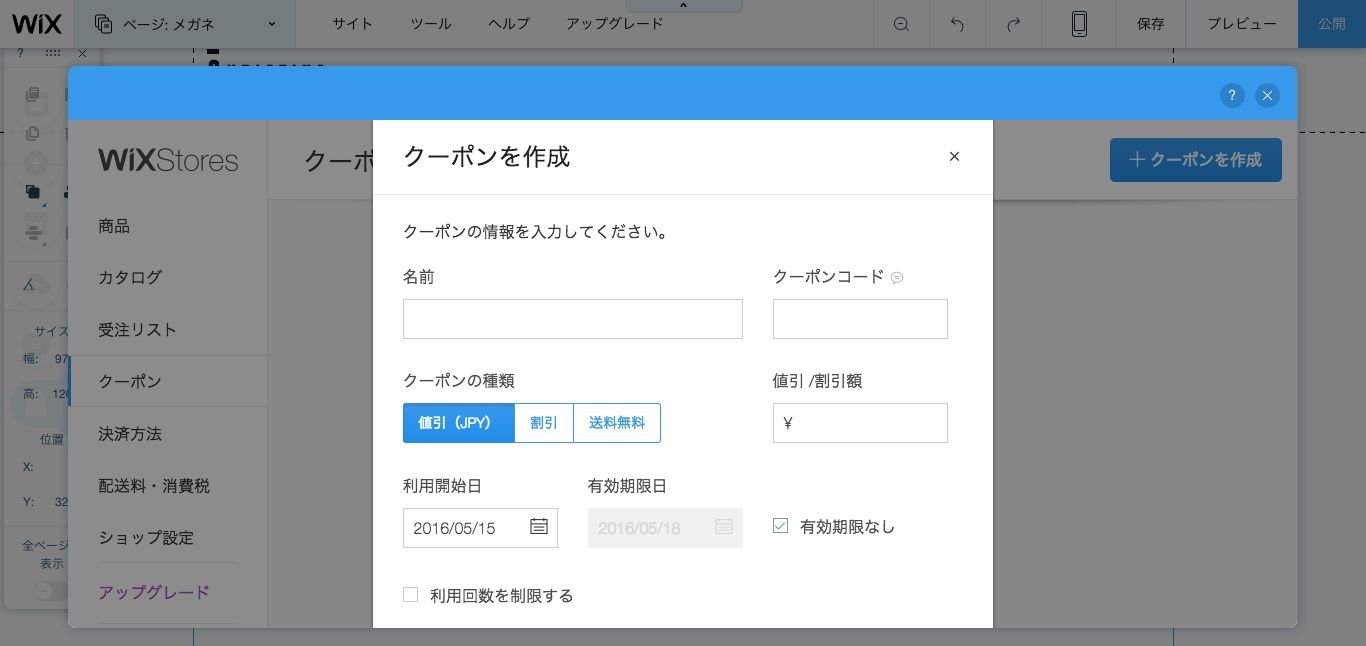Enable the 利用回数を制限する checkbox
1366x646 pixels.
(411, 594)
